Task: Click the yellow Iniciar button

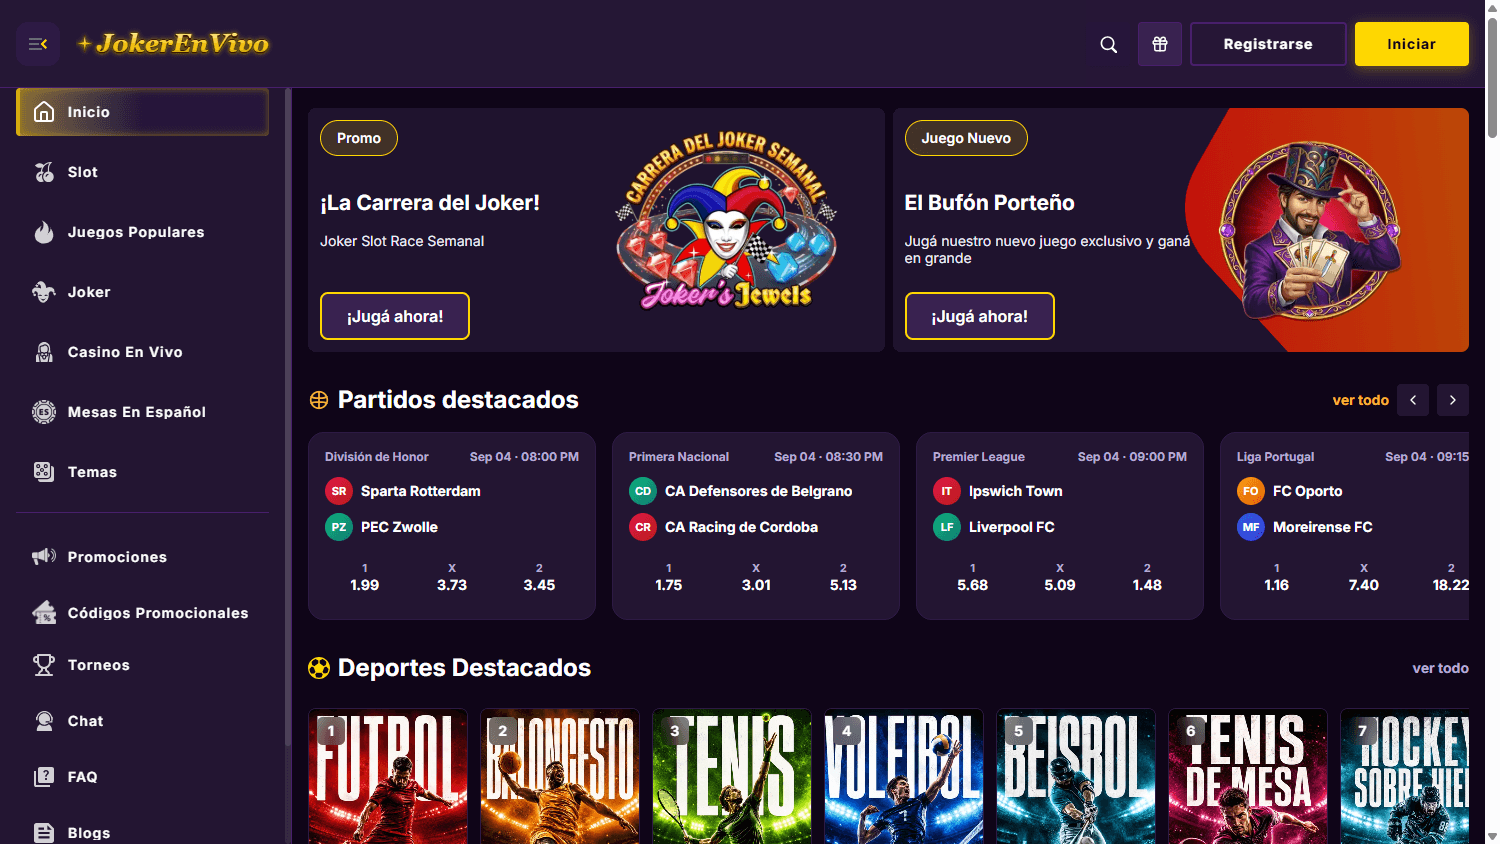Action: point(1412,44)
